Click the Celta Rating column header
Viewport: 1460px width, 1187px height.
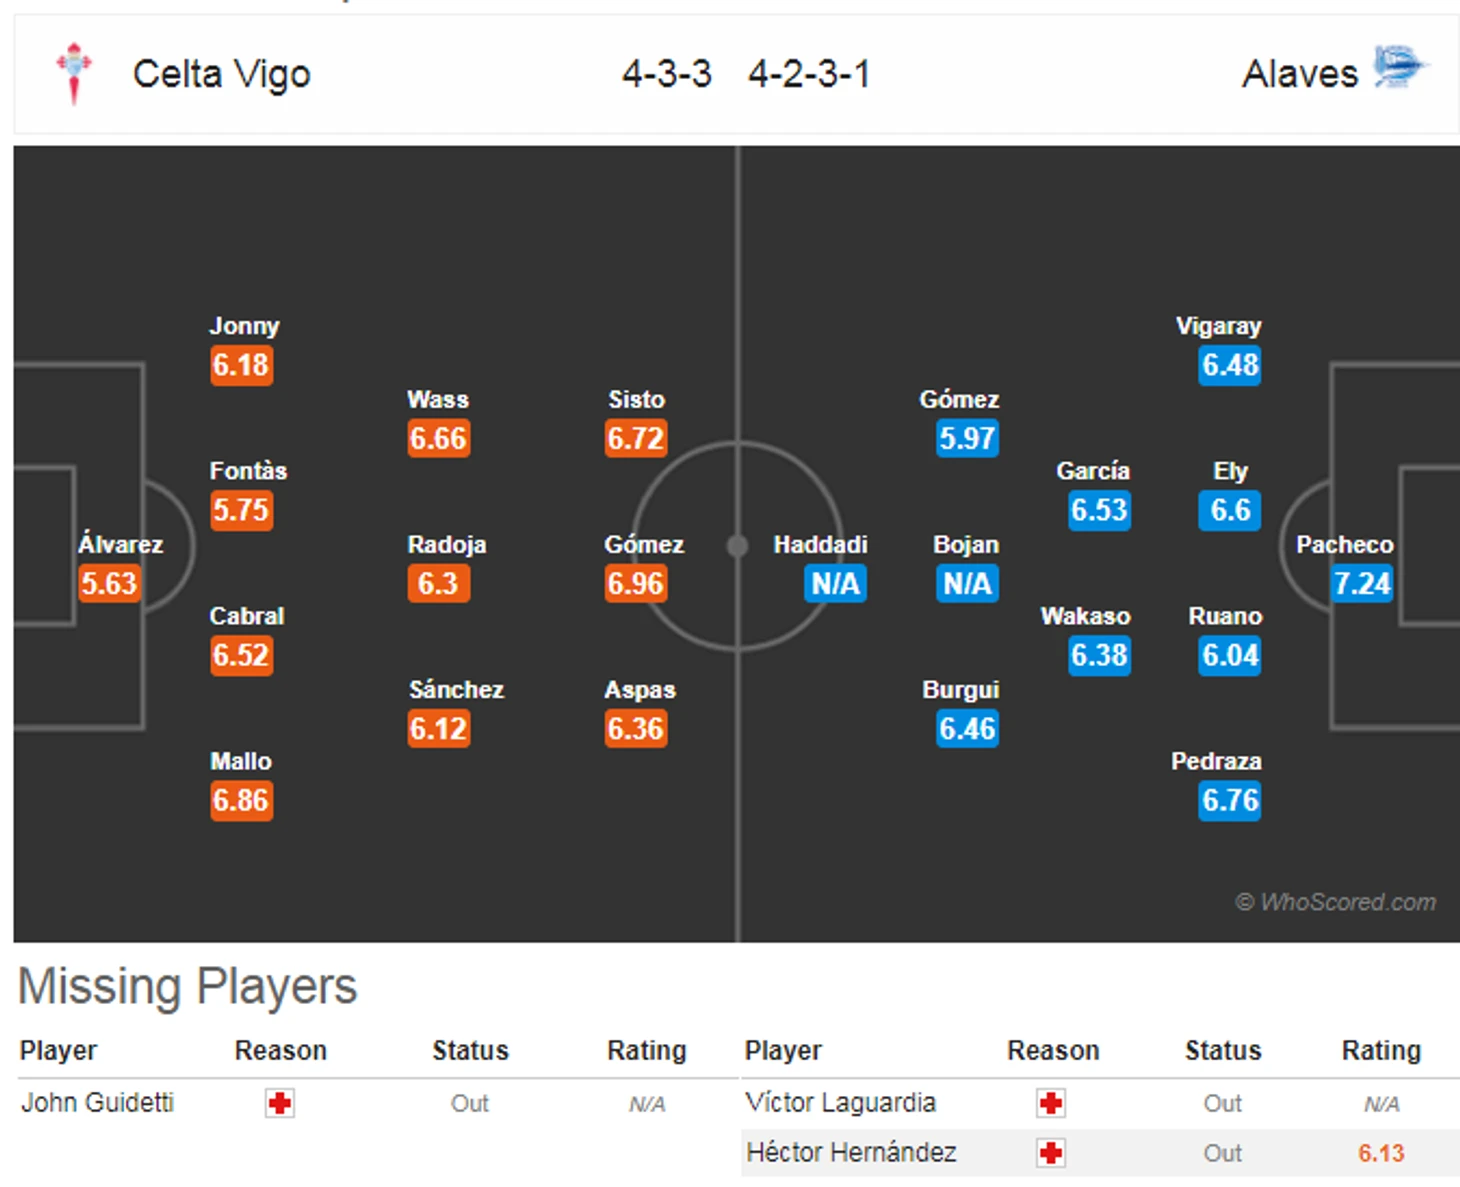(x=647, y=1051)
